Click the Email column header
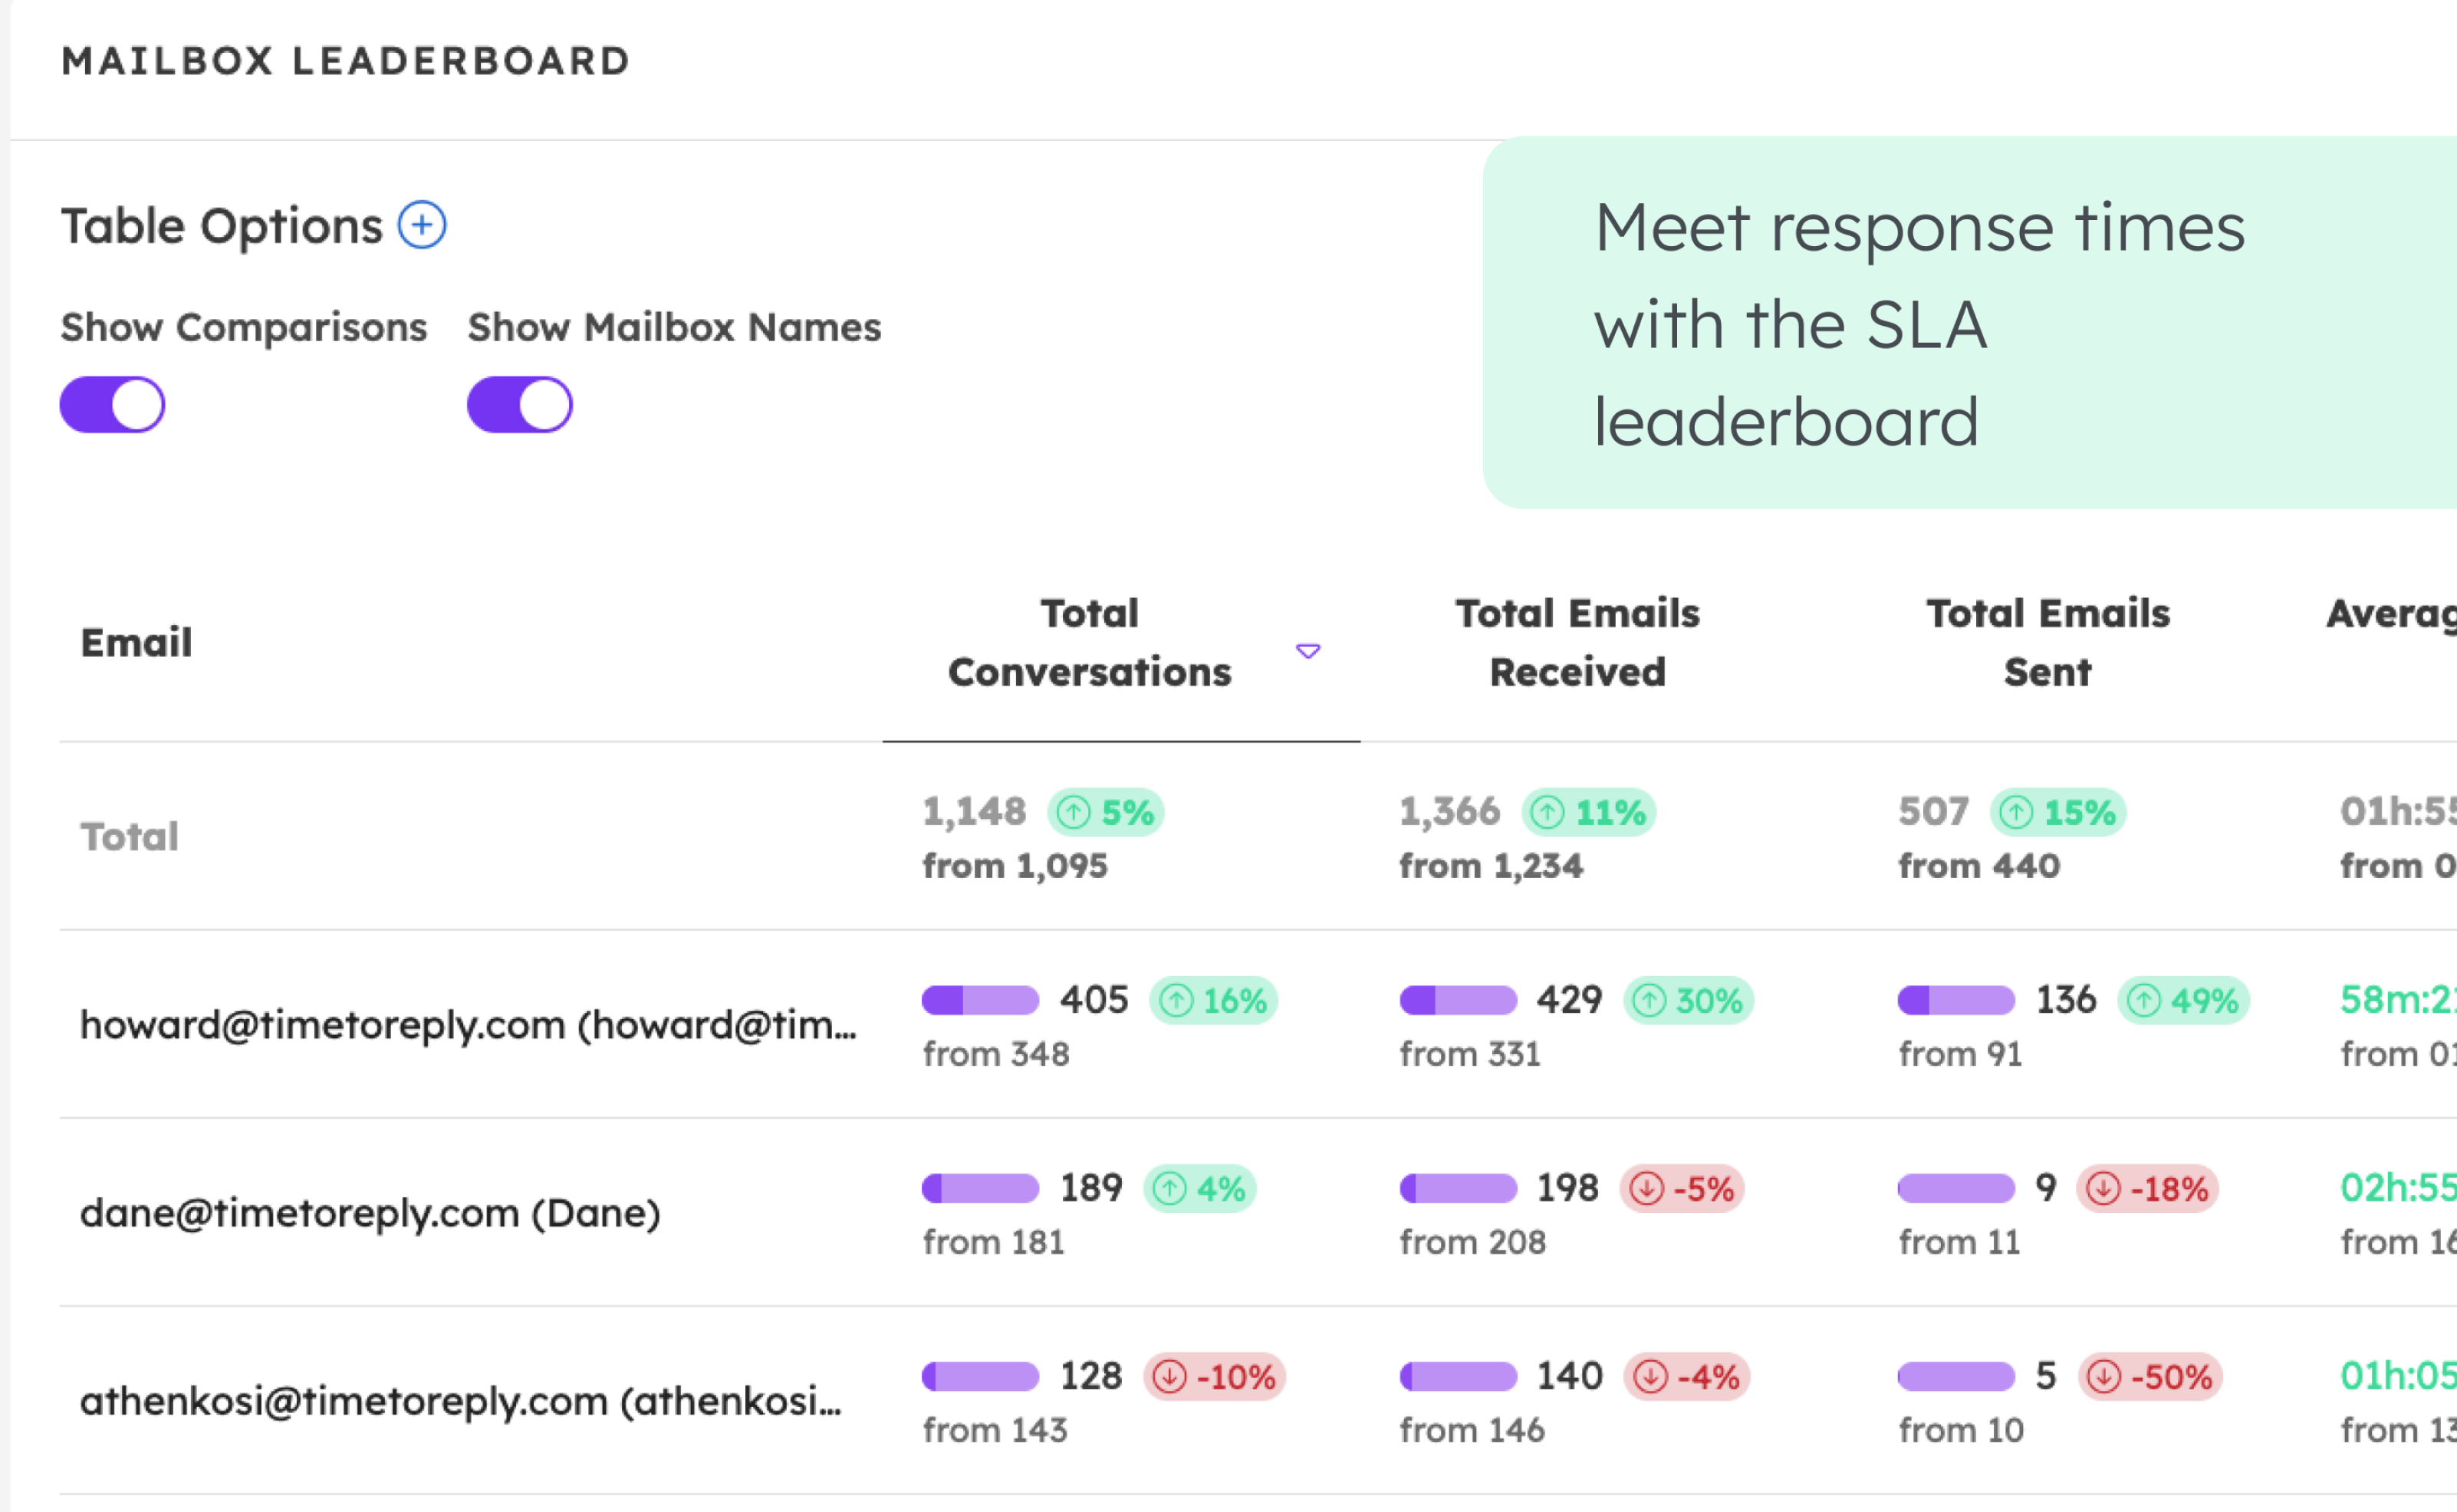 [136, 642]
